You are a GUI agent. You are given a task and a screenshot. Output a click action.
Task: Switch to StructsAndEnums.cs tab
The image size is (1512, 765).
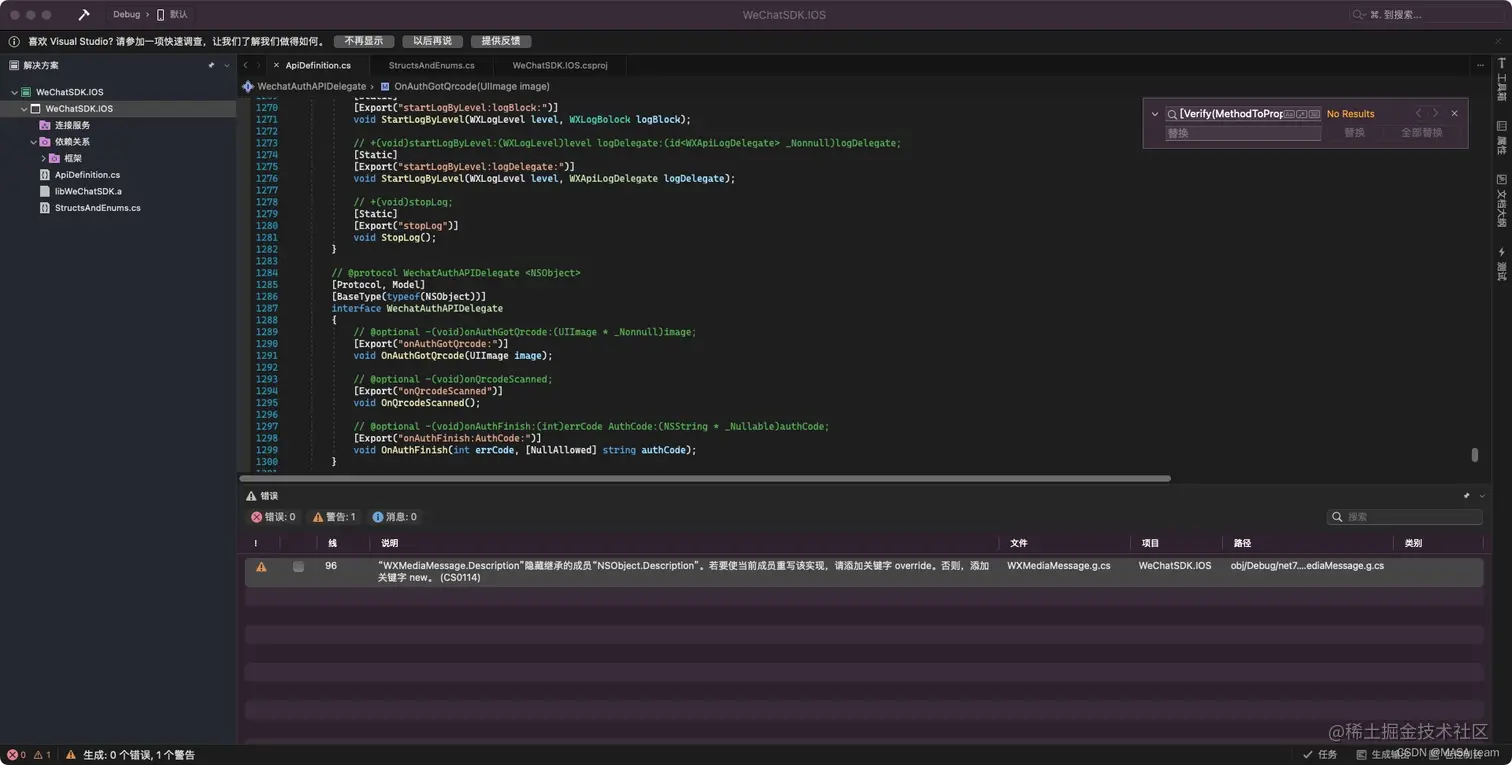pos(432,65)
